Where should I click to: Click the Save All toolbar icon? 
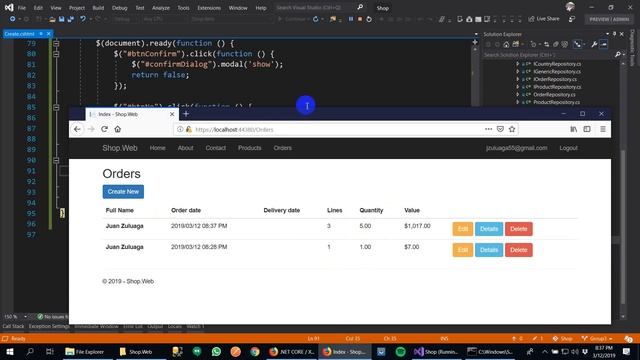[x=71, y=19]
